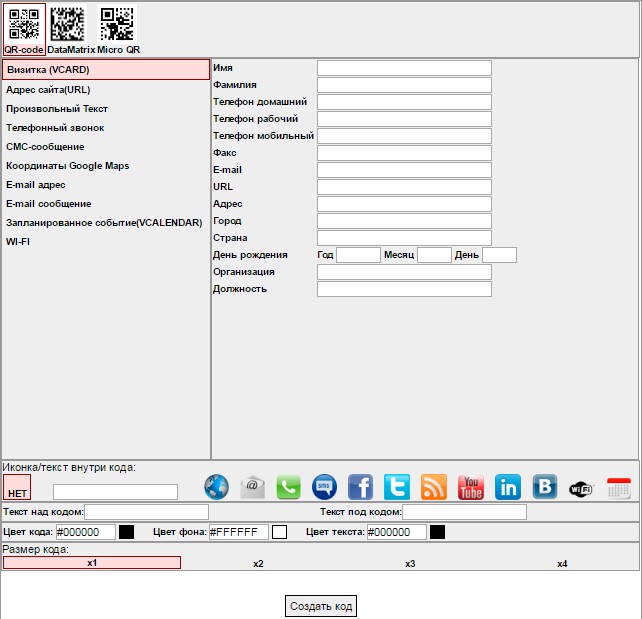Choose the Wi-Fi icon for code

[x=581, y=488]
